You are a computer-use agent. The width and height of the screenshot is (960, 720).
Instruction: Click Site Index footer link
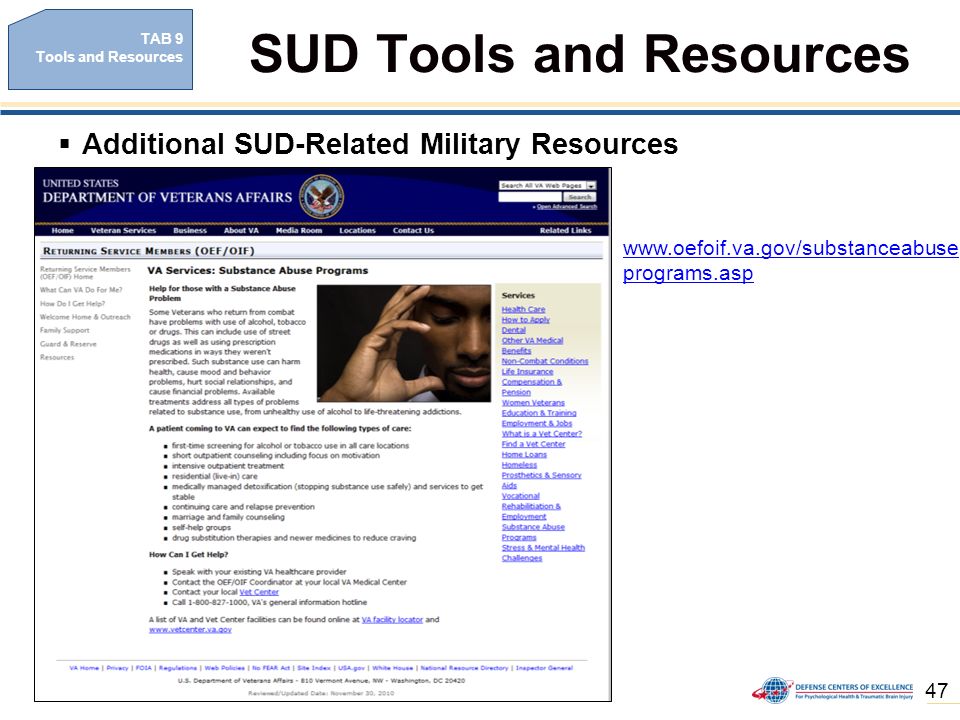313,669
